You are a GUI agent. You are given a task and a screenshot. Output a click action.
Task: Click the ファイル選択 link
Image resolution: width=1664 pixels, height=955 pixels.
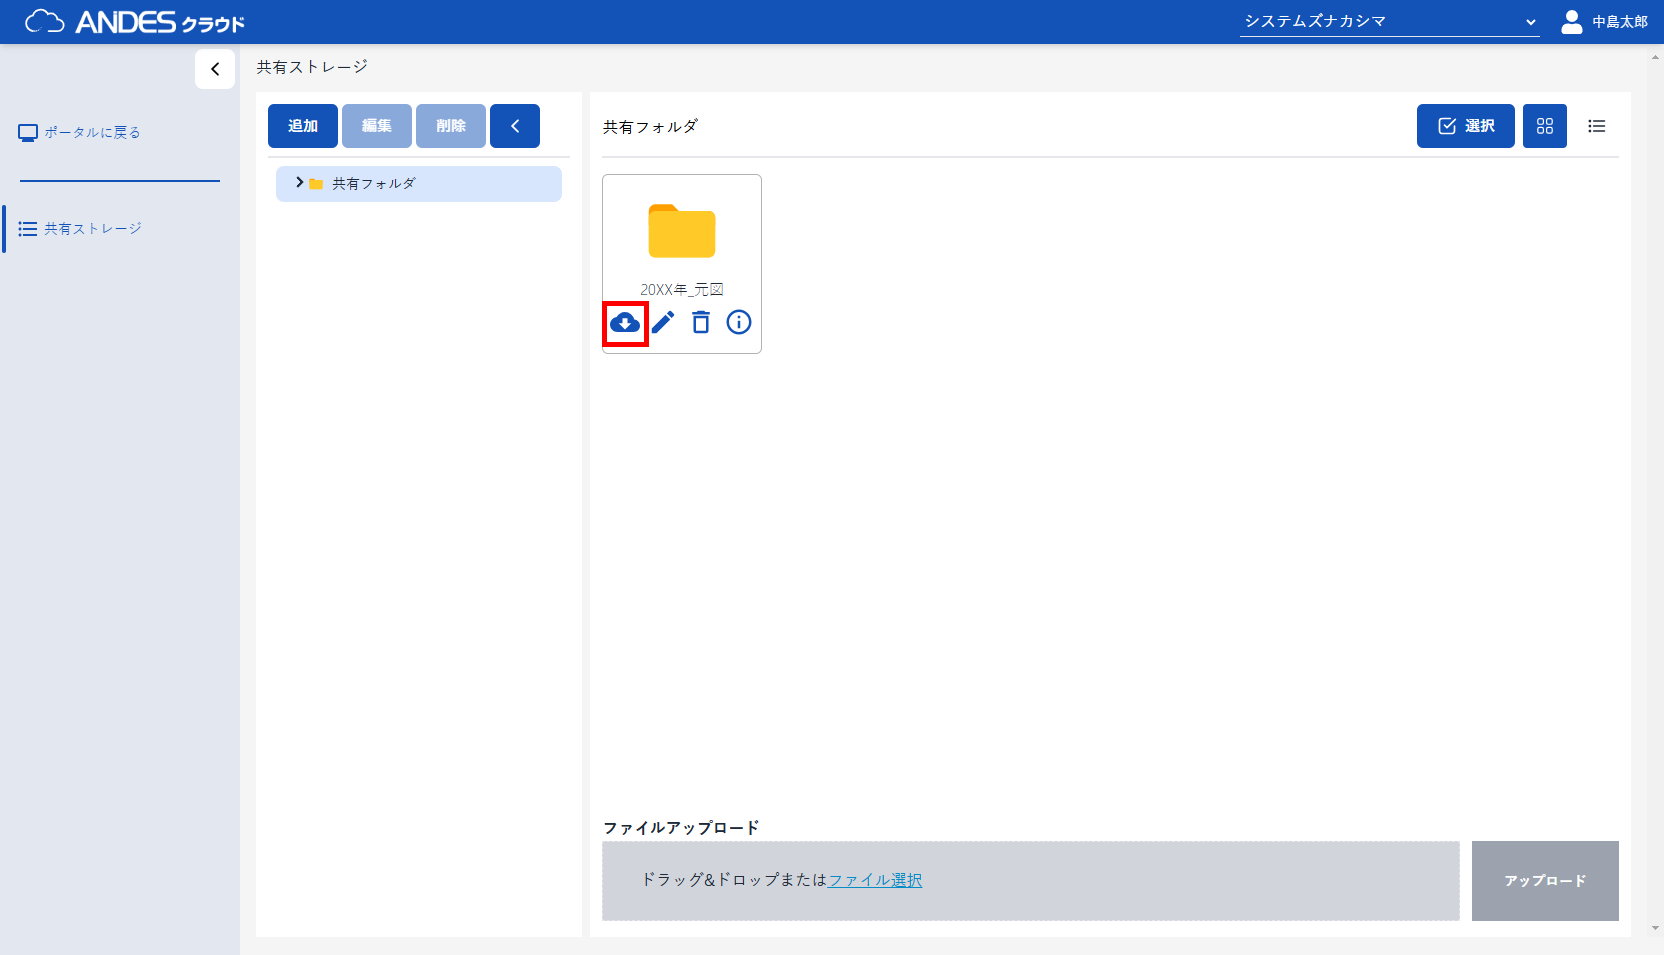pyautogui.click(x=875, y=880)
